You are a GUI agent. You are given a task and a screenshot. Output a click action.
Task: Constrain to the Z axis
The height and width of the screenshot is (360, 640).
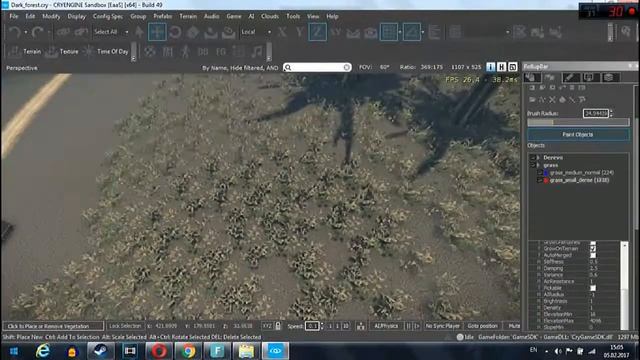pyautogui.click(x=318, y=32)
